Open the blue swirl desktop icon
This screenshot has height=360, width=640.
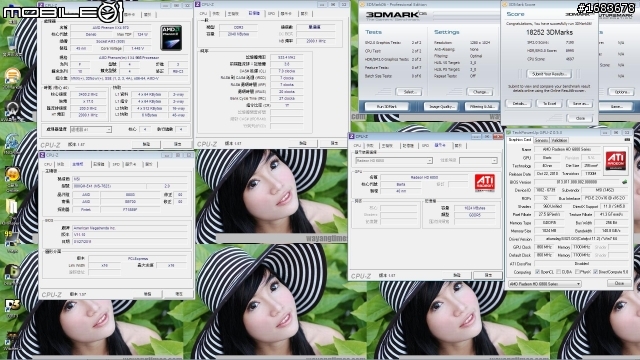(12, 142)
